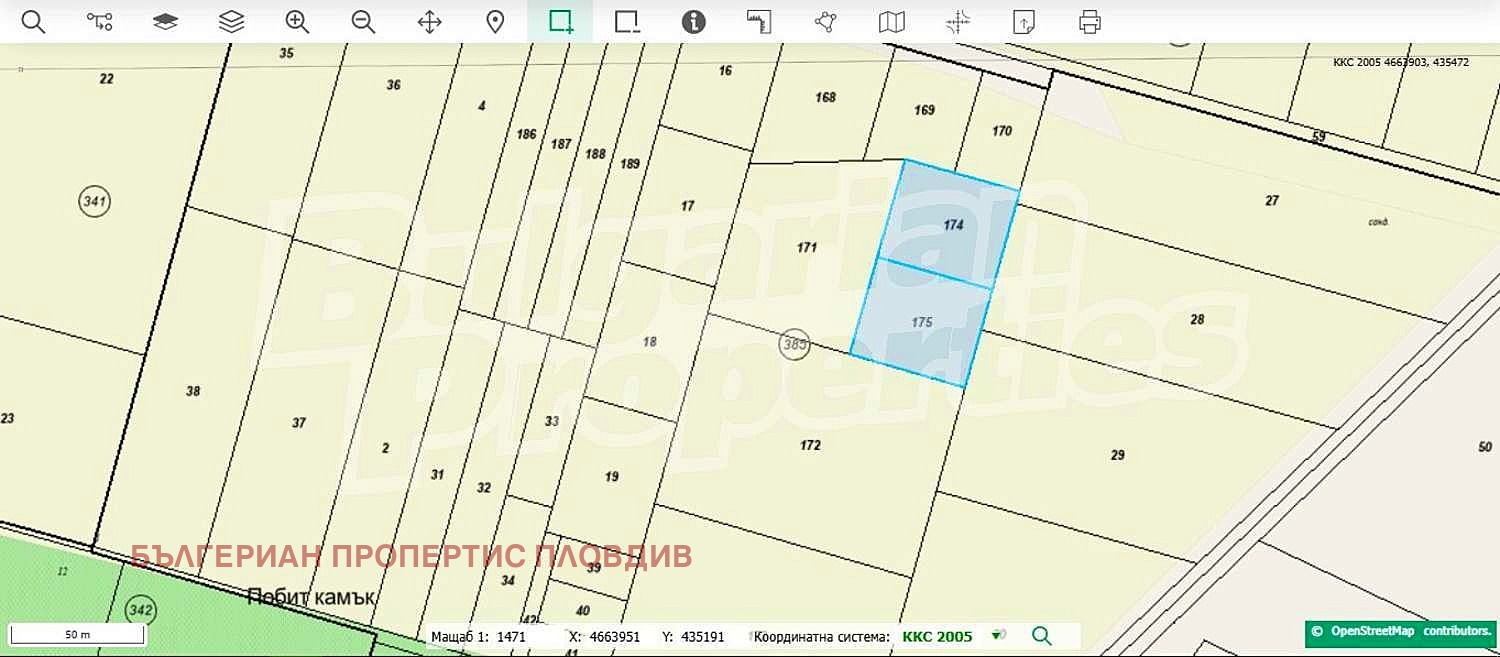Select the zoom in tool
This screenshot has width=1500, height=657.
point(297,22)
